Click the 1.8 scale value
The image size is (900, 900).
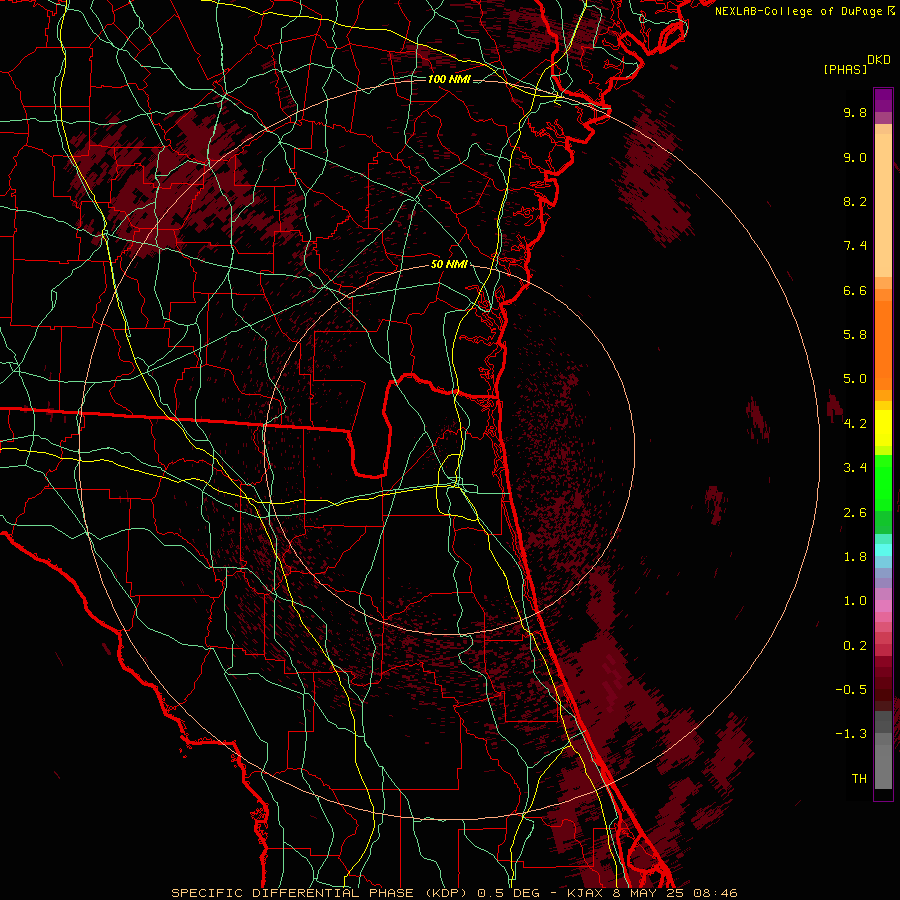[855, 557]
